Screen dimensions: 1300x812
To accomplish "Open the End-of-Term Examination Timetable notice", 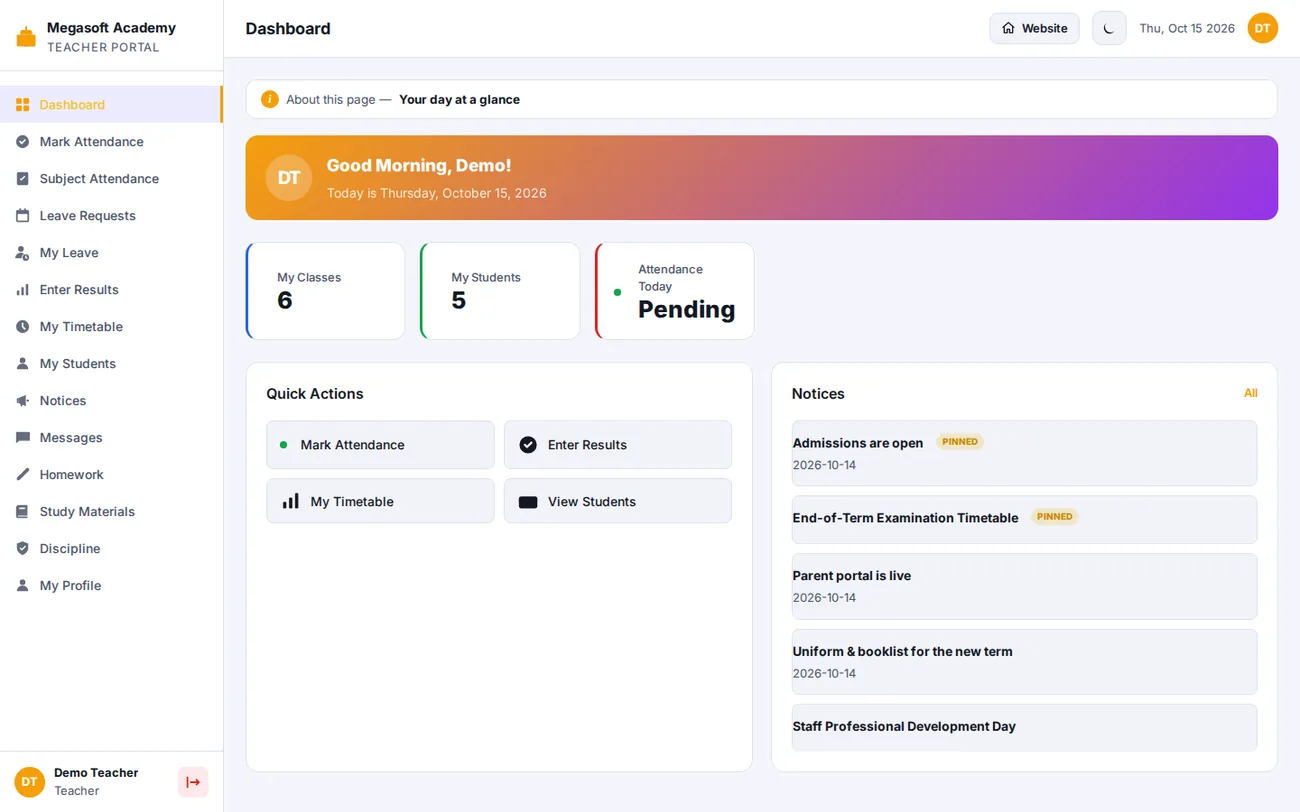I will click(1024, 520).
